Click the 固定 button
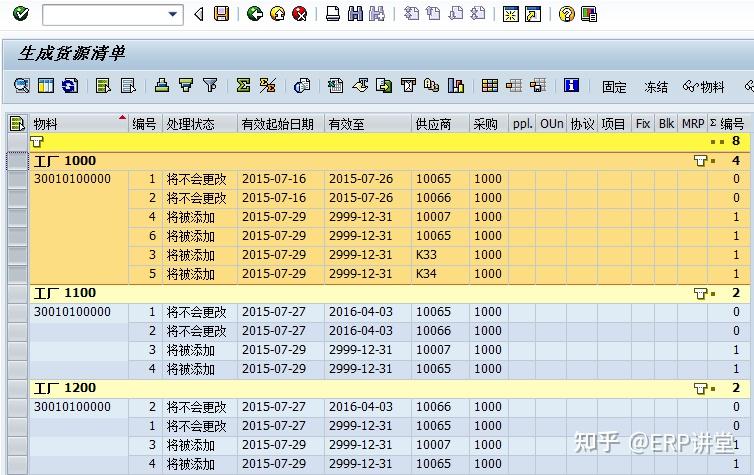Image resolution: width=754 pixels, height=475 pixels. click(614, 87)
